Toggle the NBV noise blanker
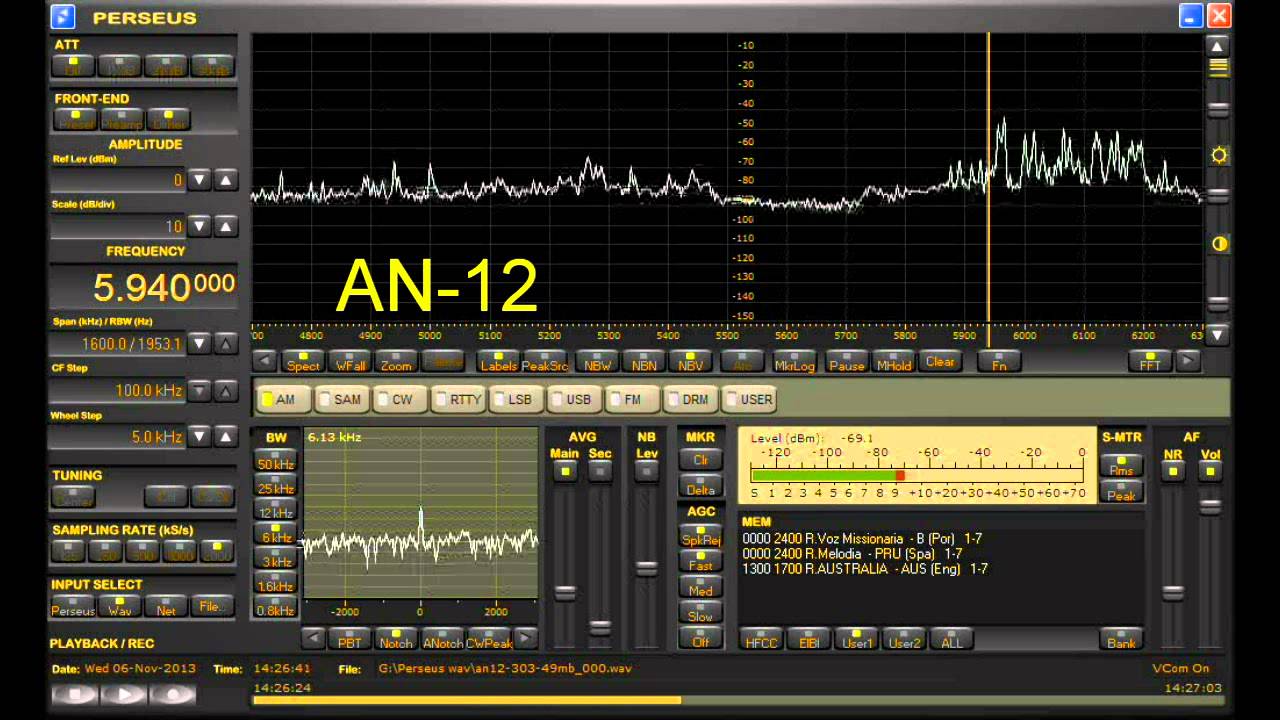1280x720 pixels. (691, 361)
